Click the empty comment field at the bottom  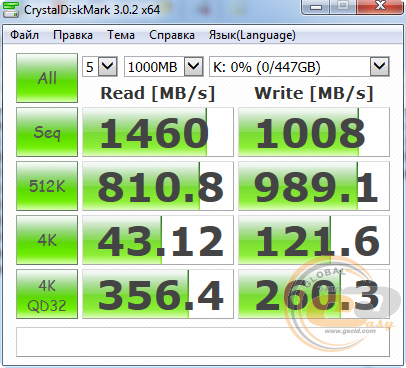coord(203,342)
